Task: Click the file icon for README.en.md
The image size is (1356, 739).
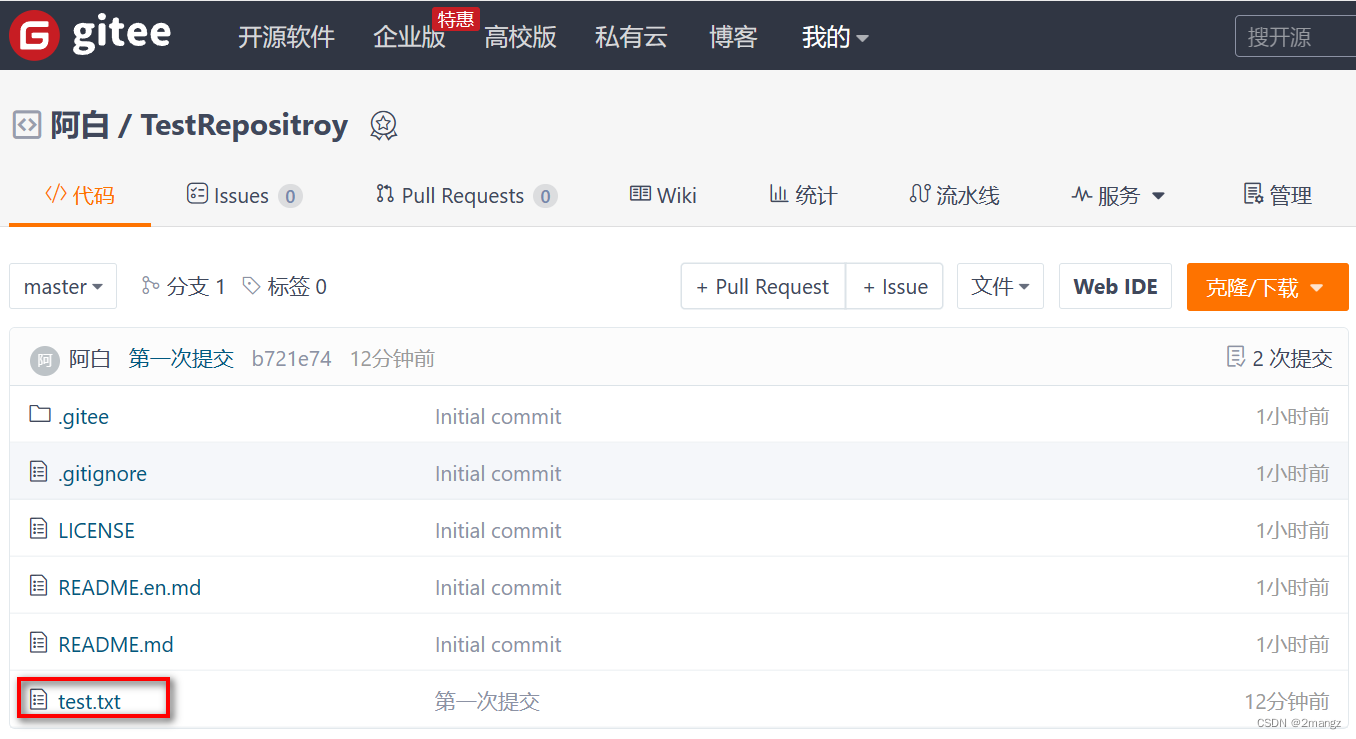Action: 39,586
